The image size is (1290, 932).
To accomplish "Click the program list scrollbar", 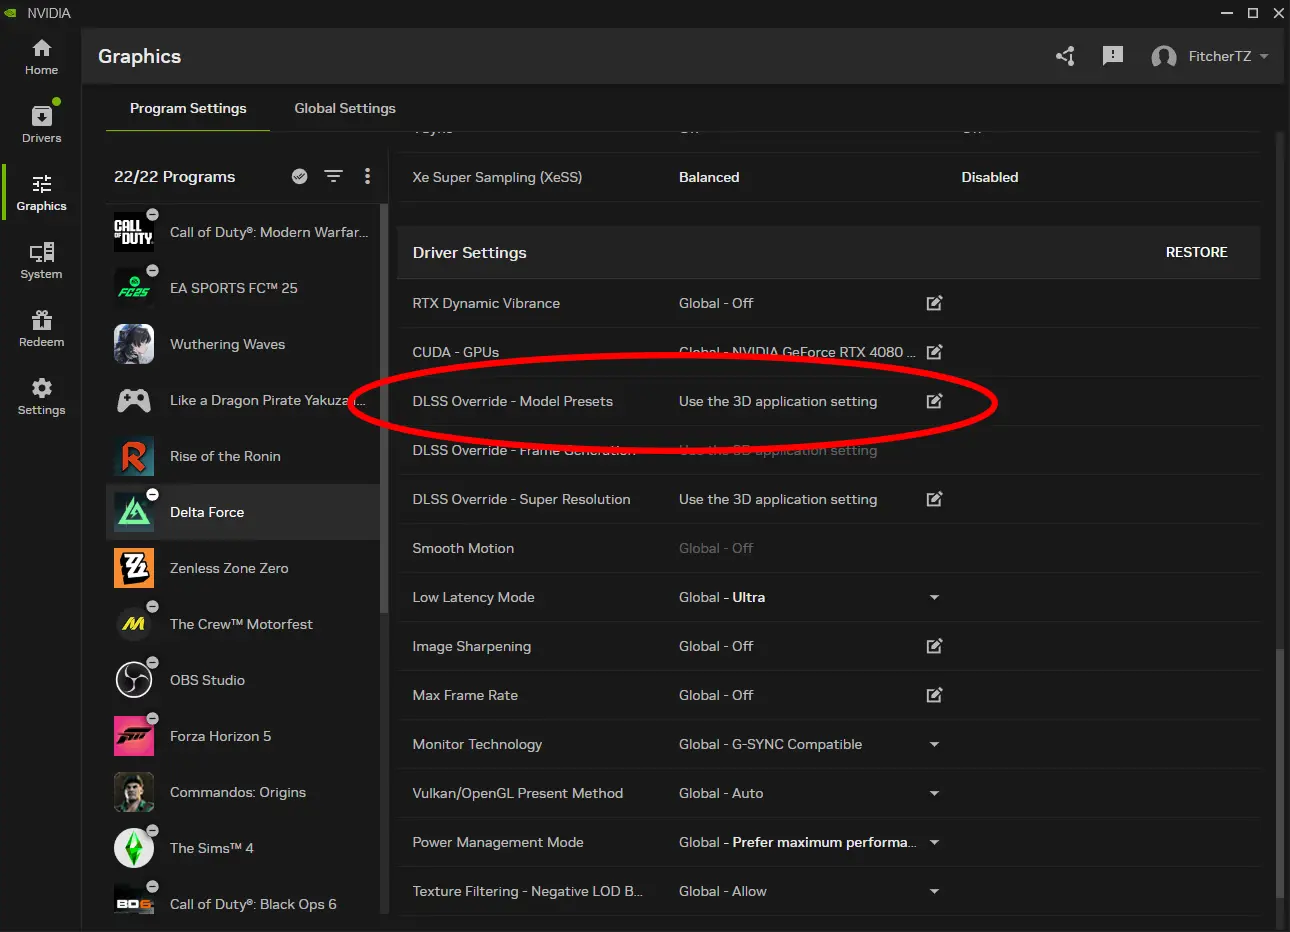I will coord(384,408).
